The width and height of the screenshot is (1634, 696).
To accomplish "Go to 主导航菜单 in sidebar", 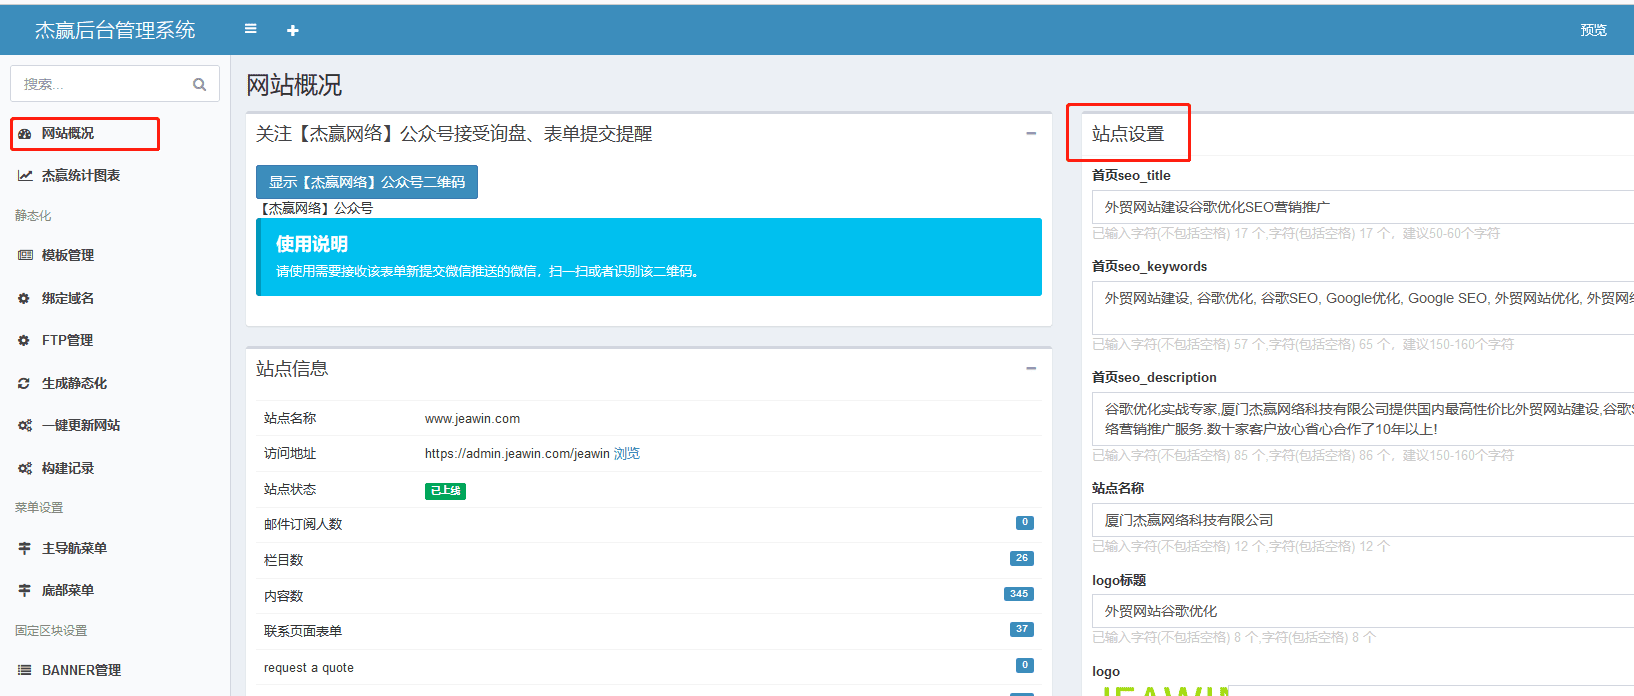I will [x=74, y=549].
